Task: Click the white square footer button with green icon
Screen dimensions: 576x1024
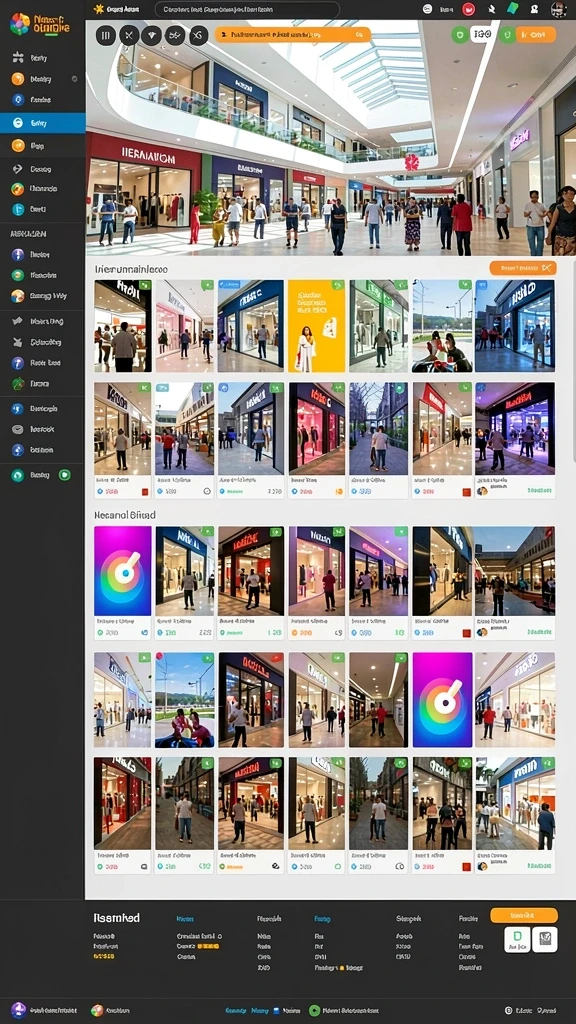Action: click(x=517, y=939)
